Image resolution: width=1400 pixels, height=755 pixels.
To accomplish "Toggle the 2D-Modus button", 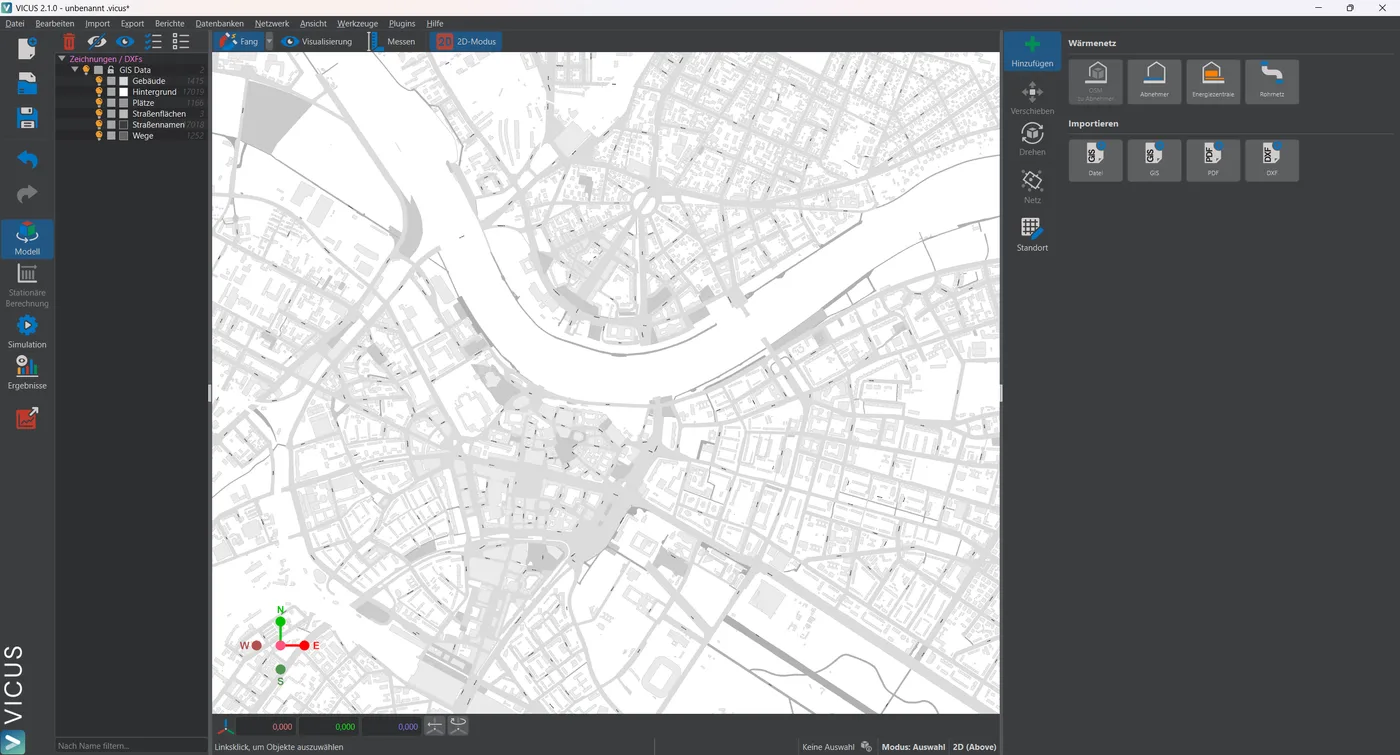I will (x=466, y=42).
